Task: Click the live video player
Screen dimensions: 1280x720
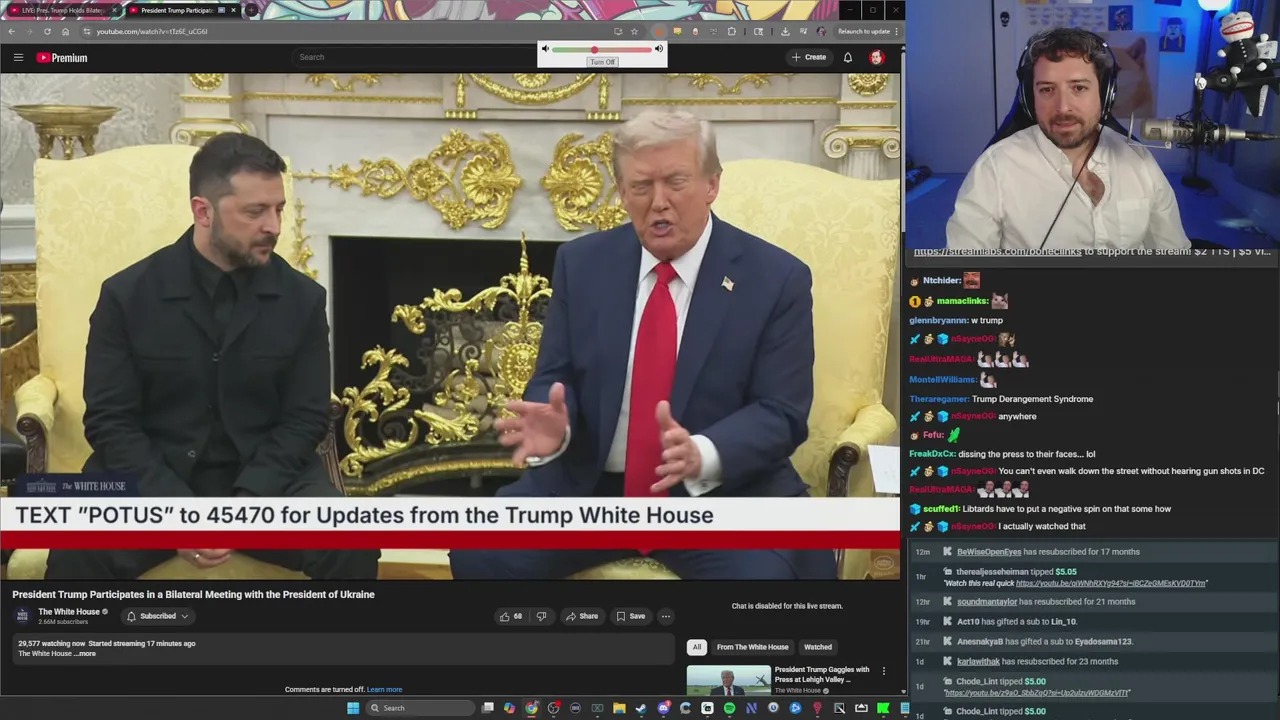Action: click(x=450, y=326)
